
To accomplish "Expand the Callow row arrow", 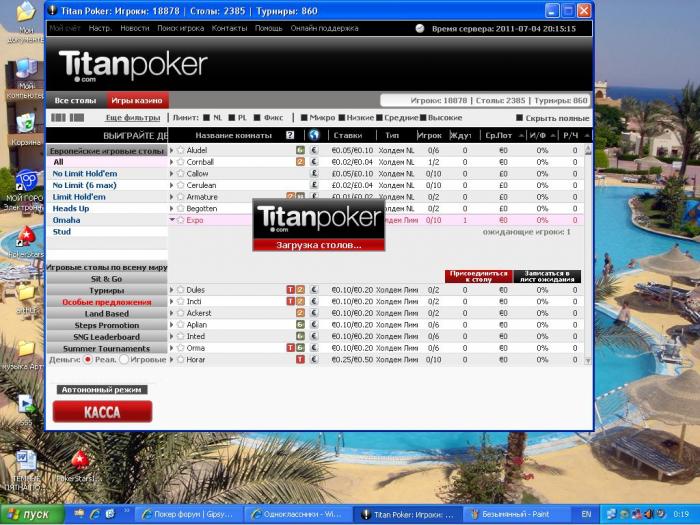I will pos(172,174).
